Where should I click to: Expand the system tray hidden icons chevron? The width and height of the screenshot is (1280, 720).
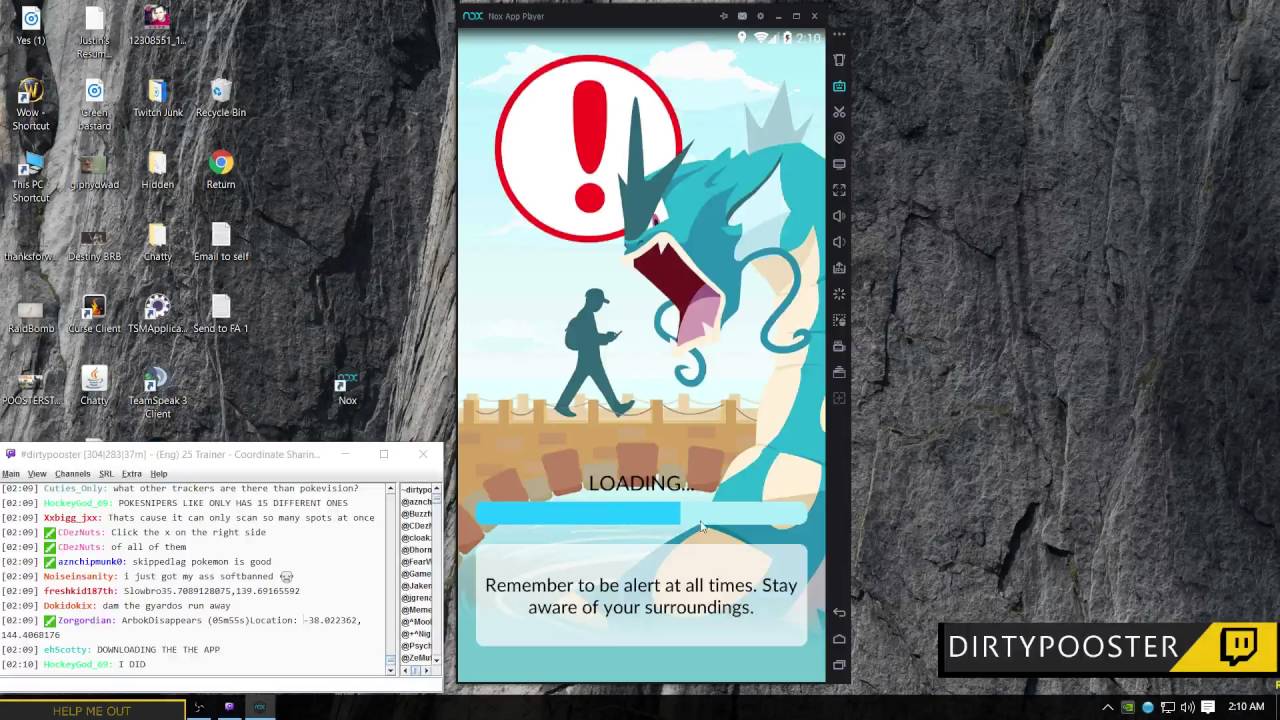coord(1107,708)
